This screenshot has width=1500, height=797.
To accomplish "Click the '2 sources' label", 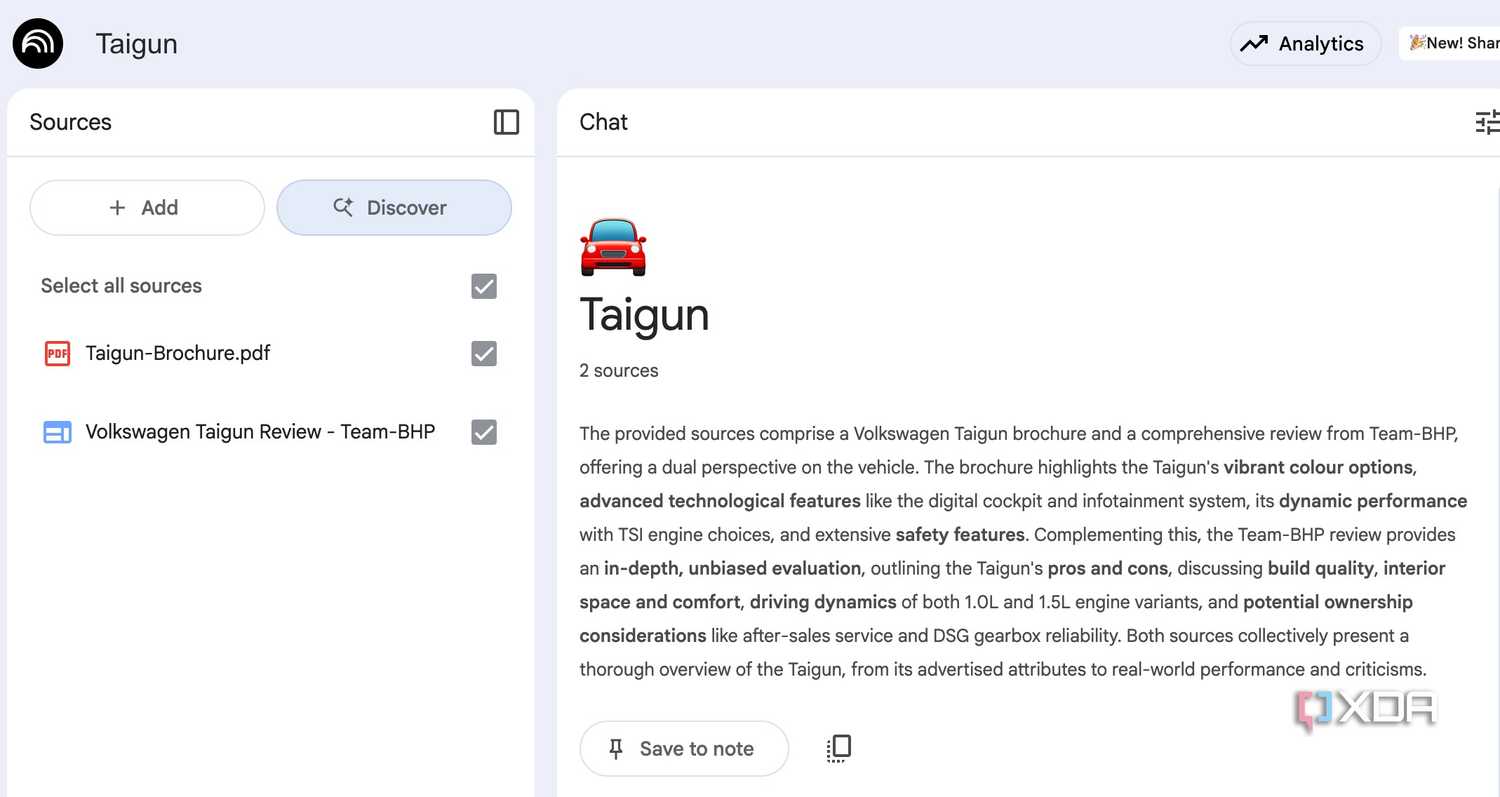I will (619, 370).
